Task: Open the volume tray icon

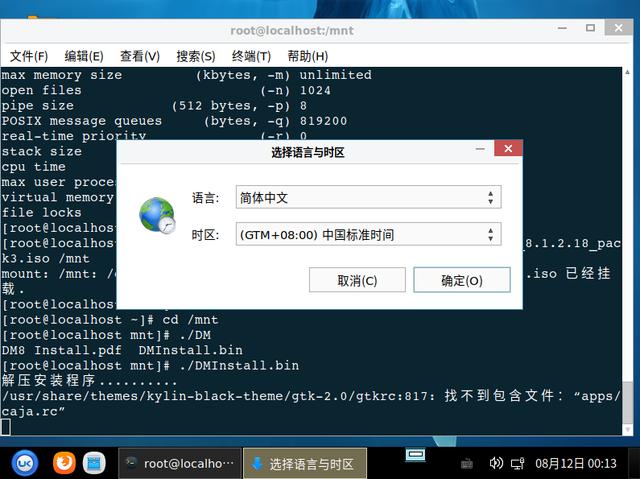Action: tap(496, 463)
